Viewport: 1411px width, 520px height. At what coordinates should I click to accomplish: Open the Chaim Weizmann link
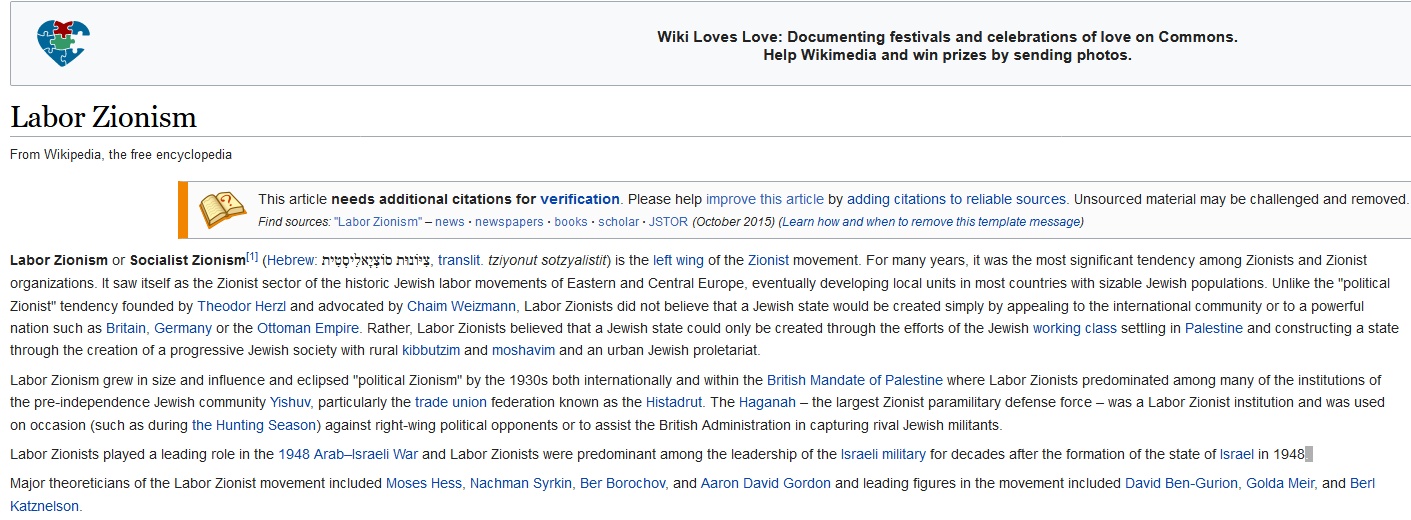(462, 306)
